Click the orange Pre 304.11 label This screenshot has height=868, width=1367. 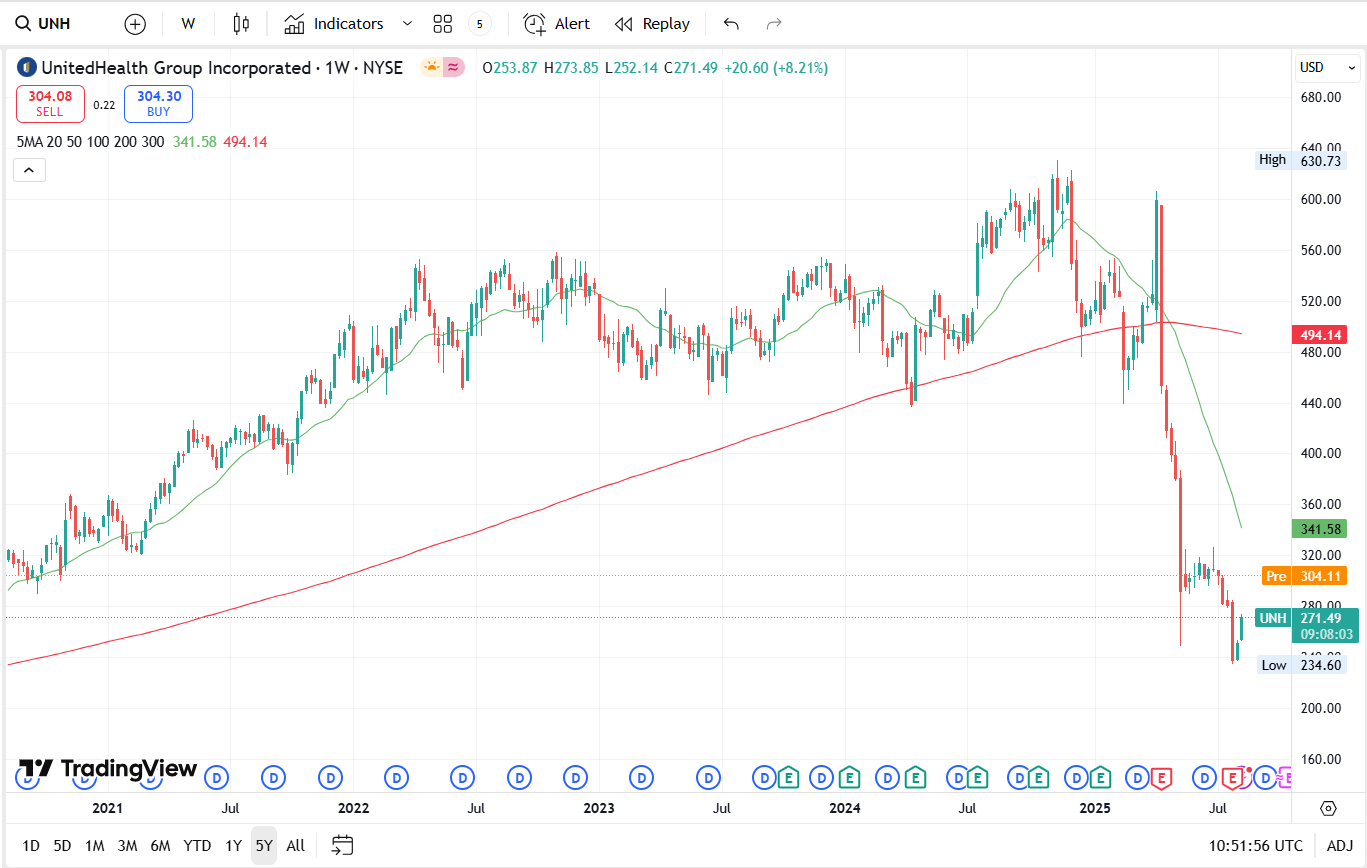pos(1304,576)
